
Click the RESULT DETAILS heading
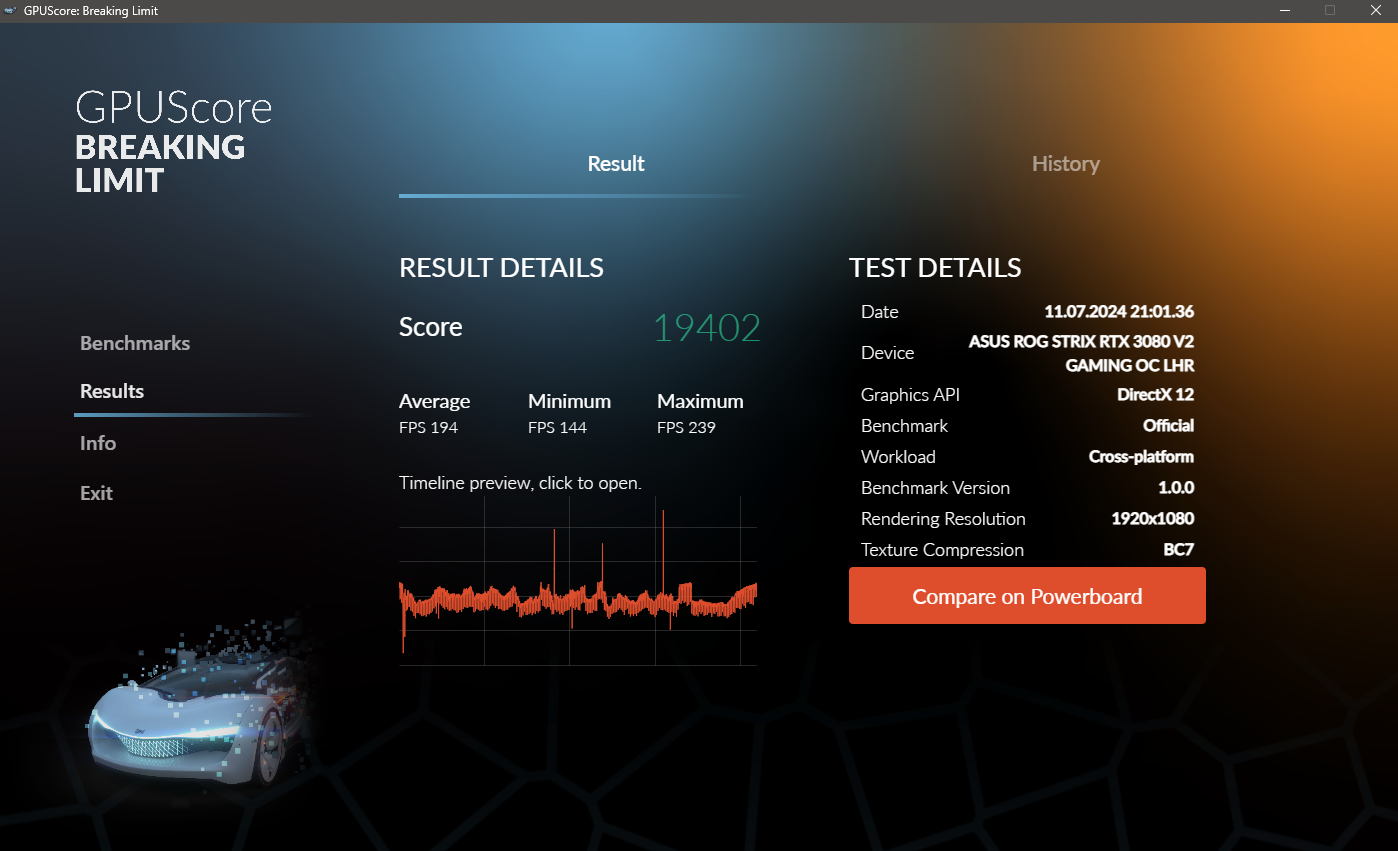(501, 268)
